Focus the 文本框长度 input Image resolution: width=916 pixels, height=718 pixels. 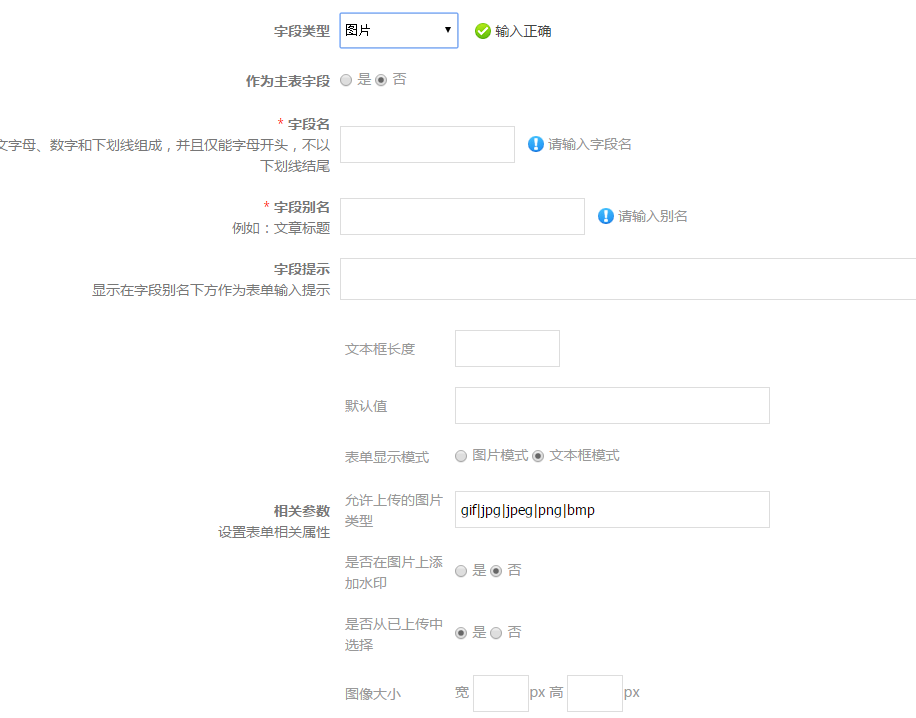507,349
